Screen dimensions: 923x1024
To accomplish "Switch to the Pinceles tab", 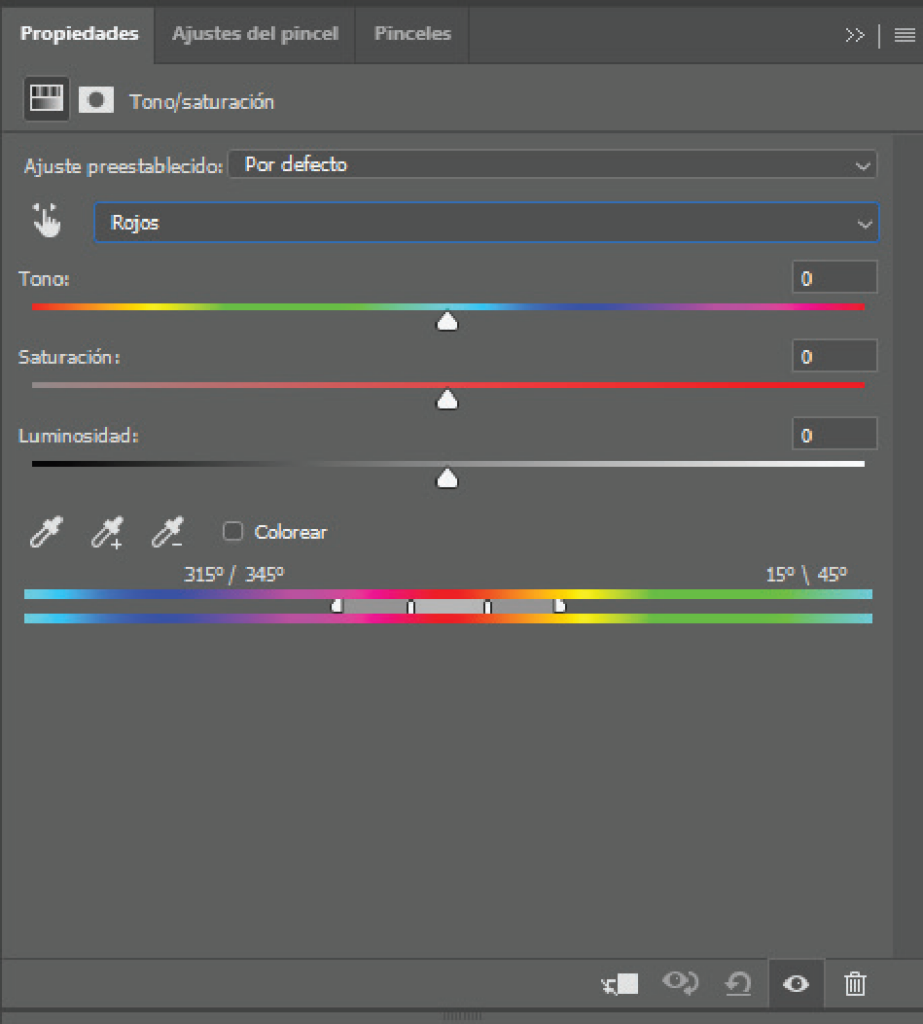I will 412,33.
